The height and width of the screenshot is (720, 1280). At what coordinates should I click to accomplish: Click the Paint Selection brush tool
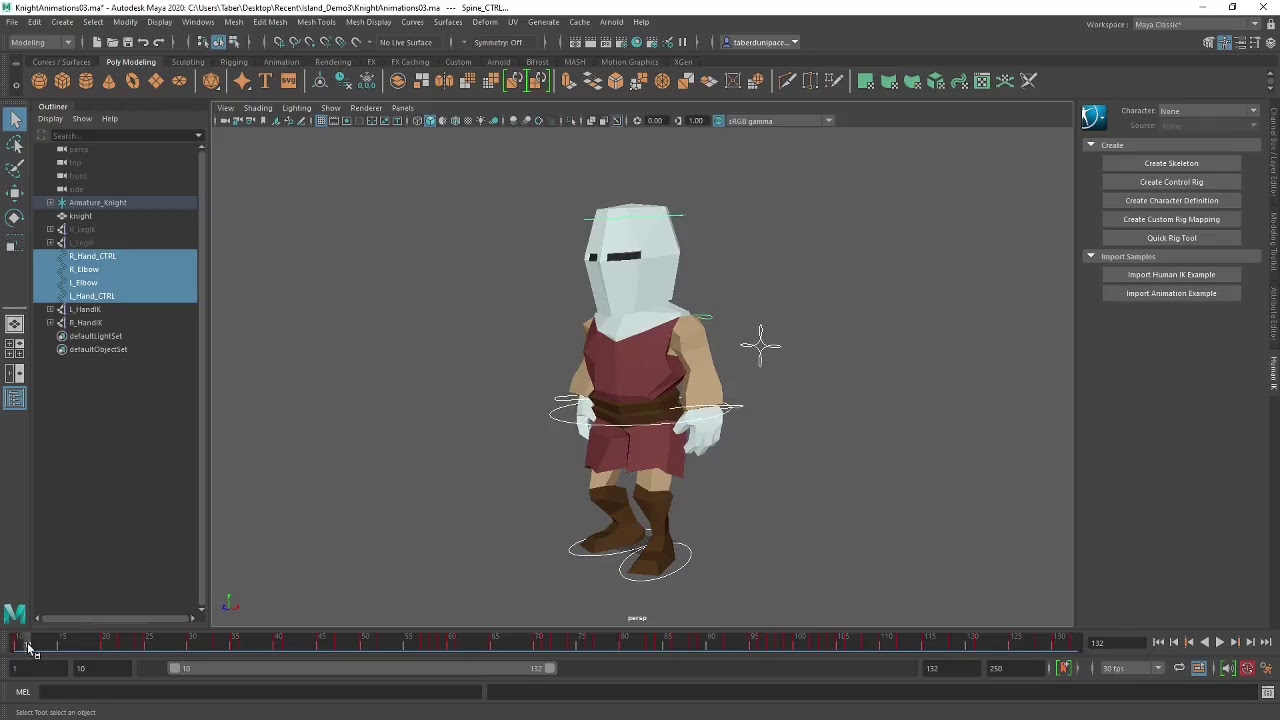click(x=14, y=168)
